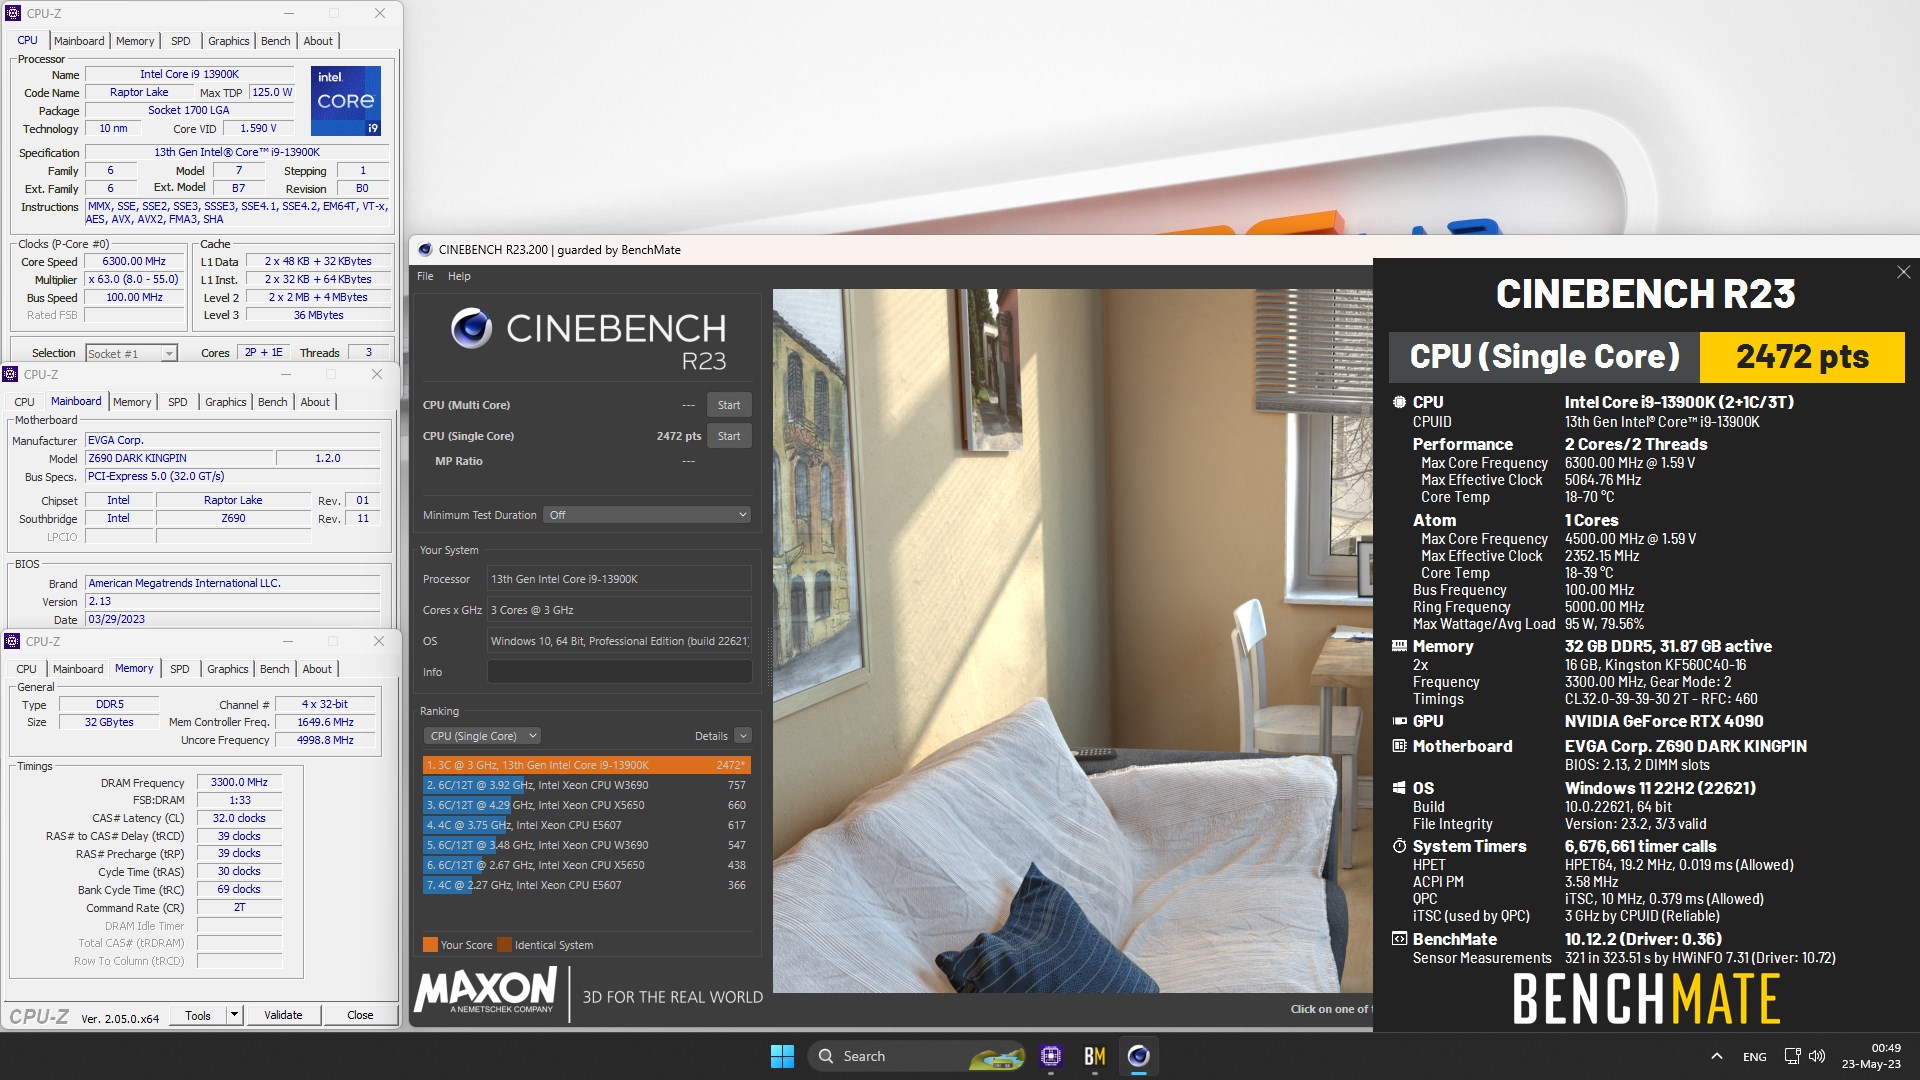The width and height of the screenshot is (1920, 1080).
Task: Click Core Speed 6300.00 MHz value
Action: coord(135,262)
